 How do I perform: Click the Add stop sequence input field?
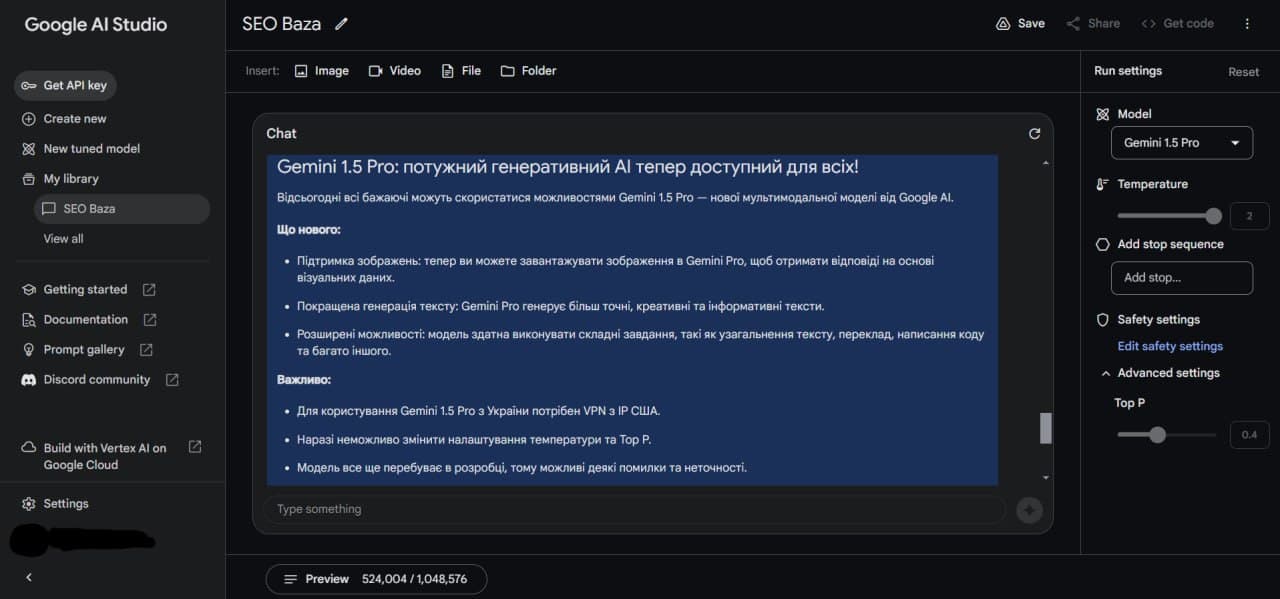1182,278
